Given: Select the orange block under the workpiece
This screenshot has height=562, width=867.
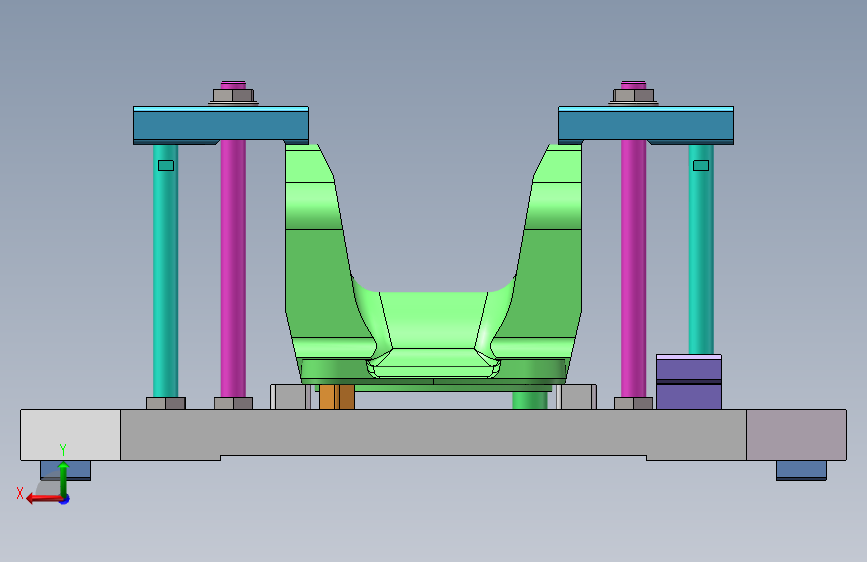Looking at the screenshot, I should click(x=337, y=397).
